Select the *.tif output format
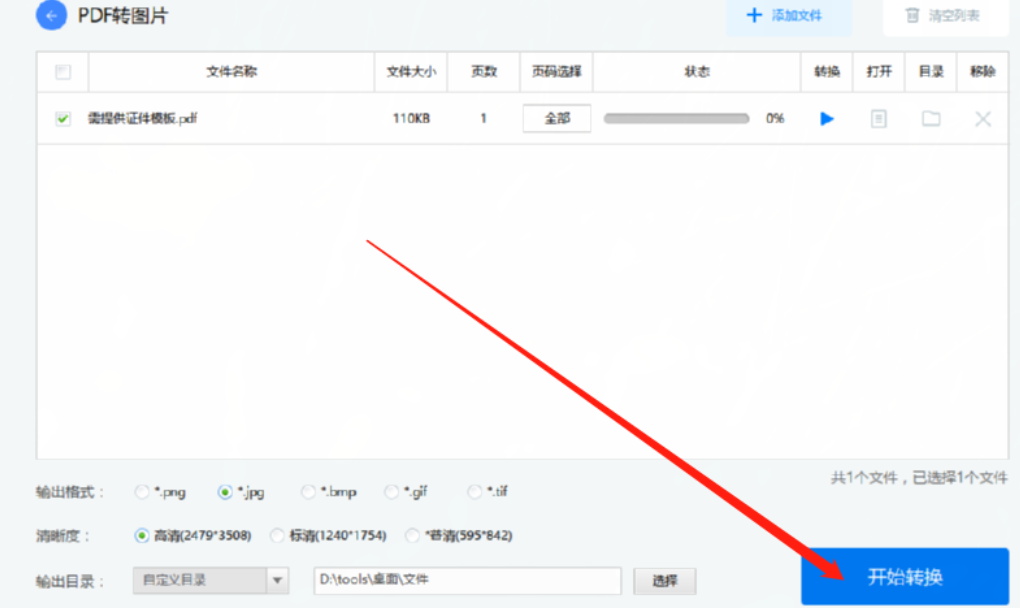The image size is (1020, 608). 474,492
